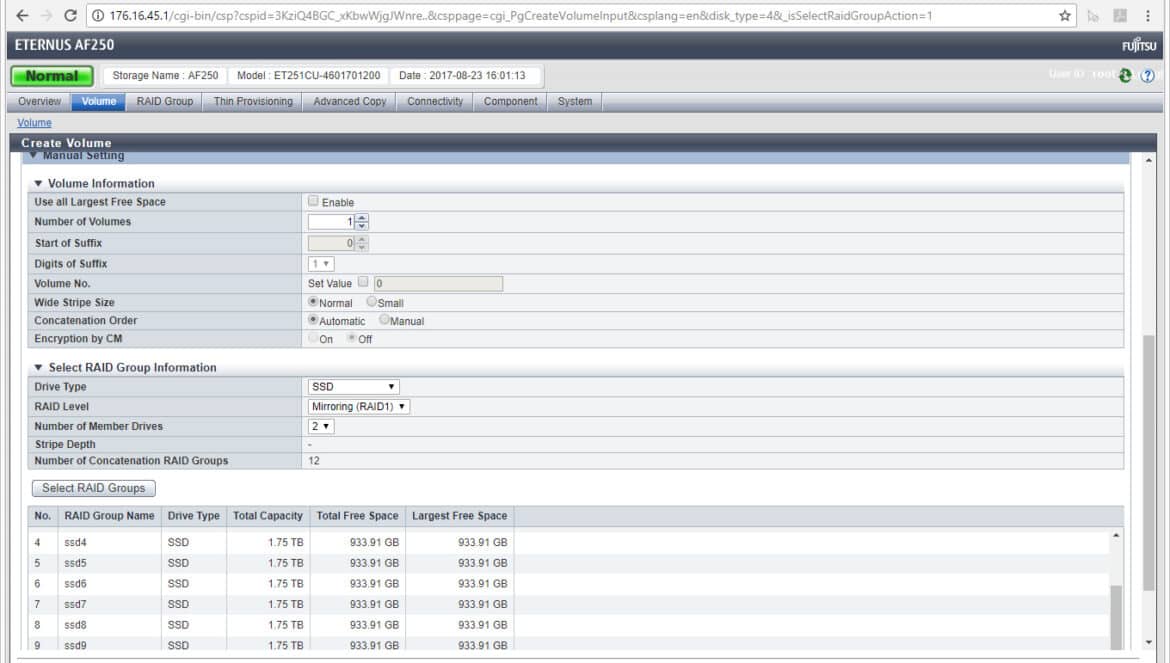Tick the Volume No. Set Value checkbox

[x=363, y=282]
